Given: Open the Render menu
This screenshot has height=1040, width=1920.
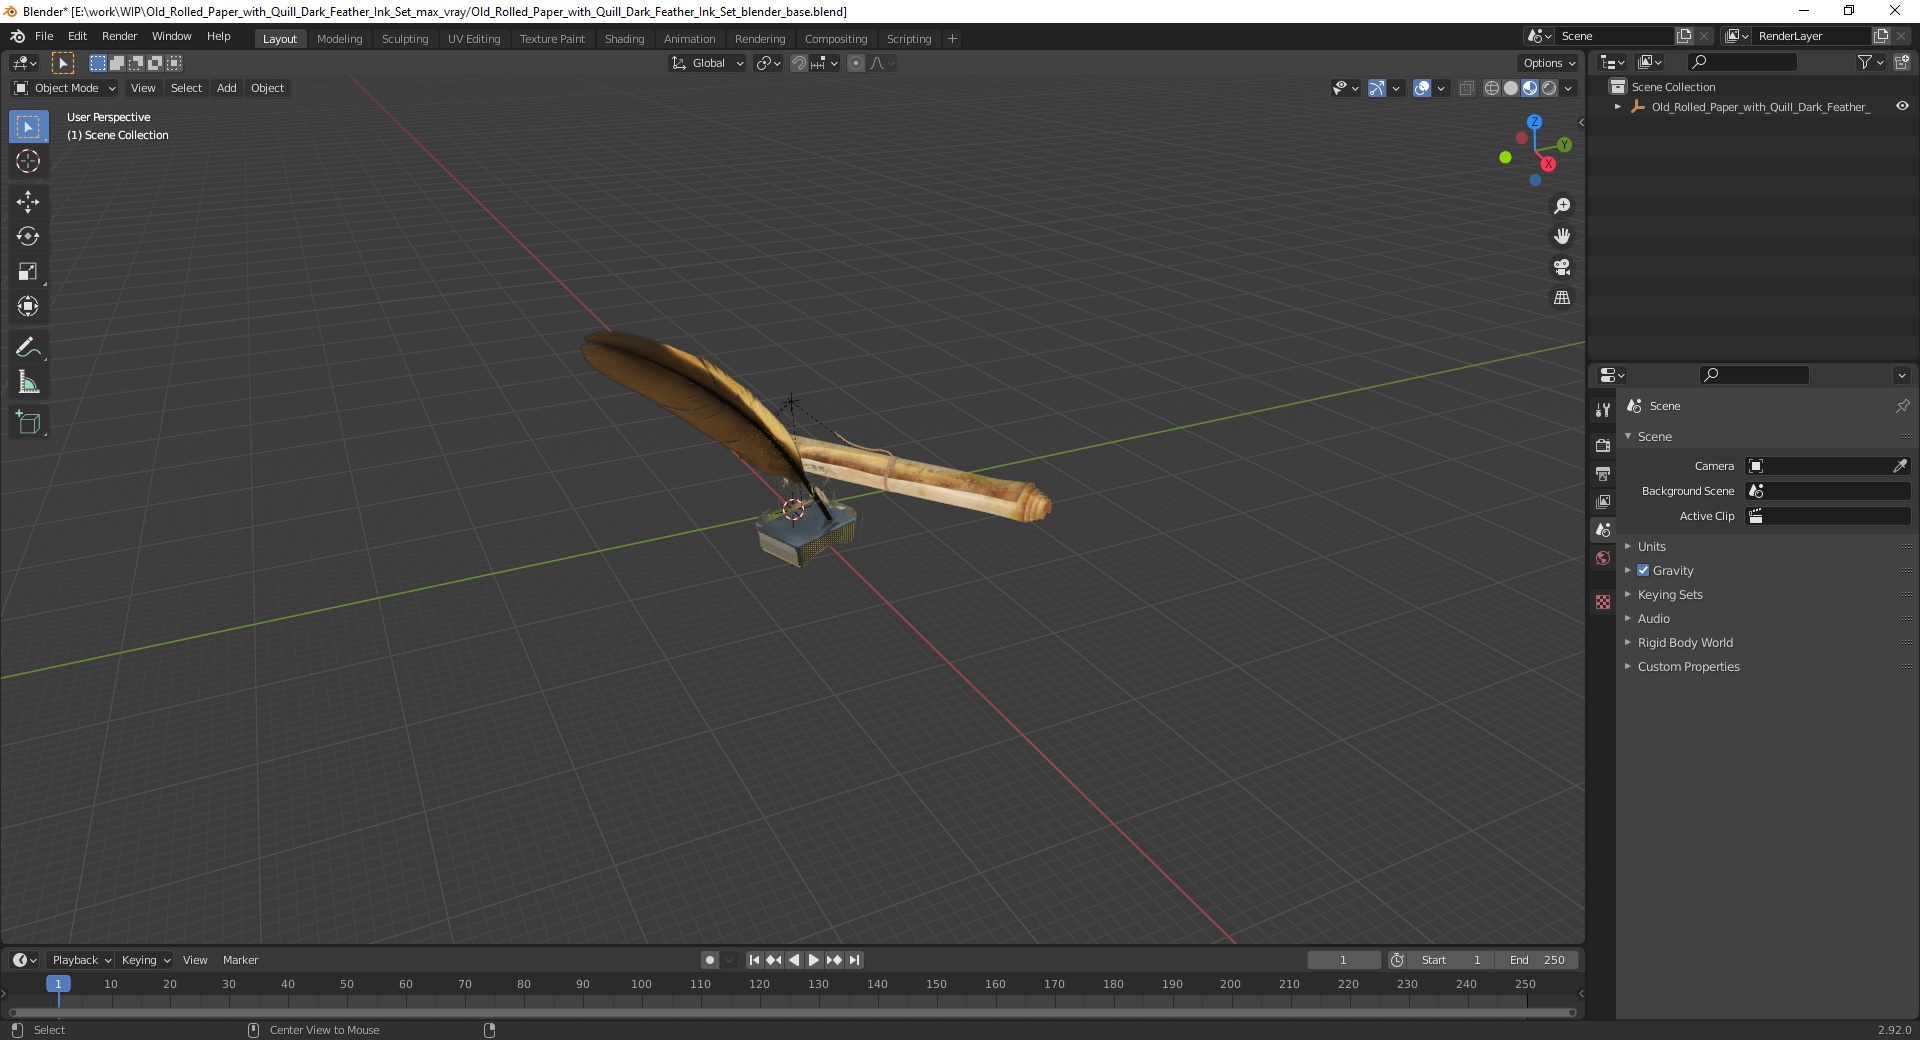Looking at the screenshot, I should pyautogui.click(x=119, y=36).
